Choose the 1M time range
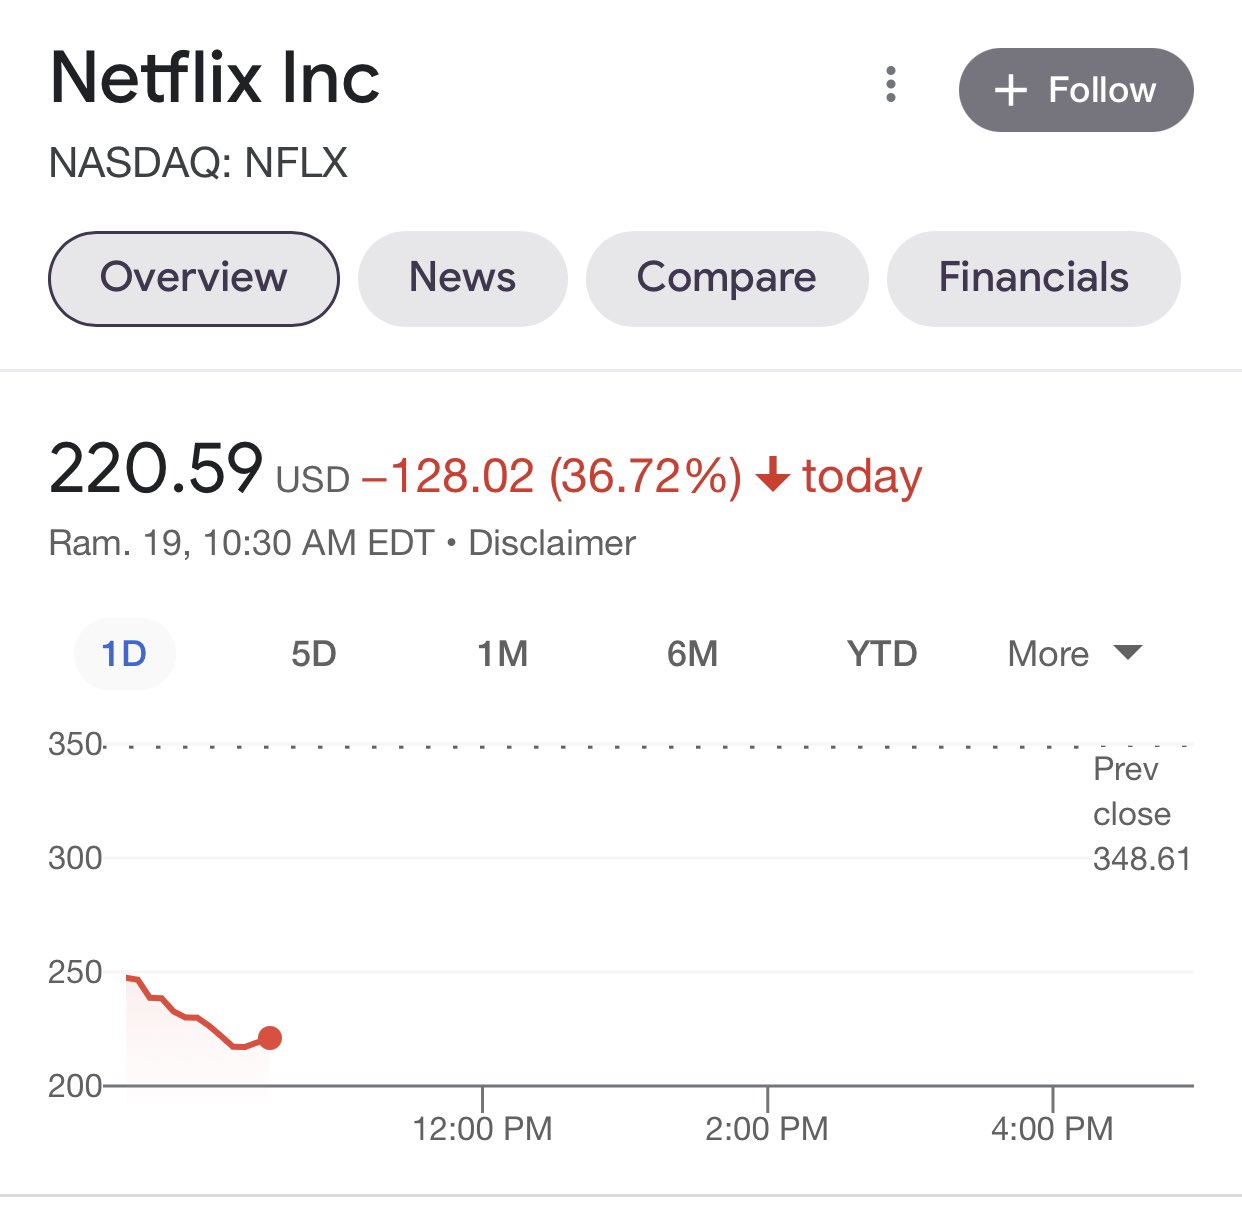The image size is (1242, 1218). pos(502,654)
